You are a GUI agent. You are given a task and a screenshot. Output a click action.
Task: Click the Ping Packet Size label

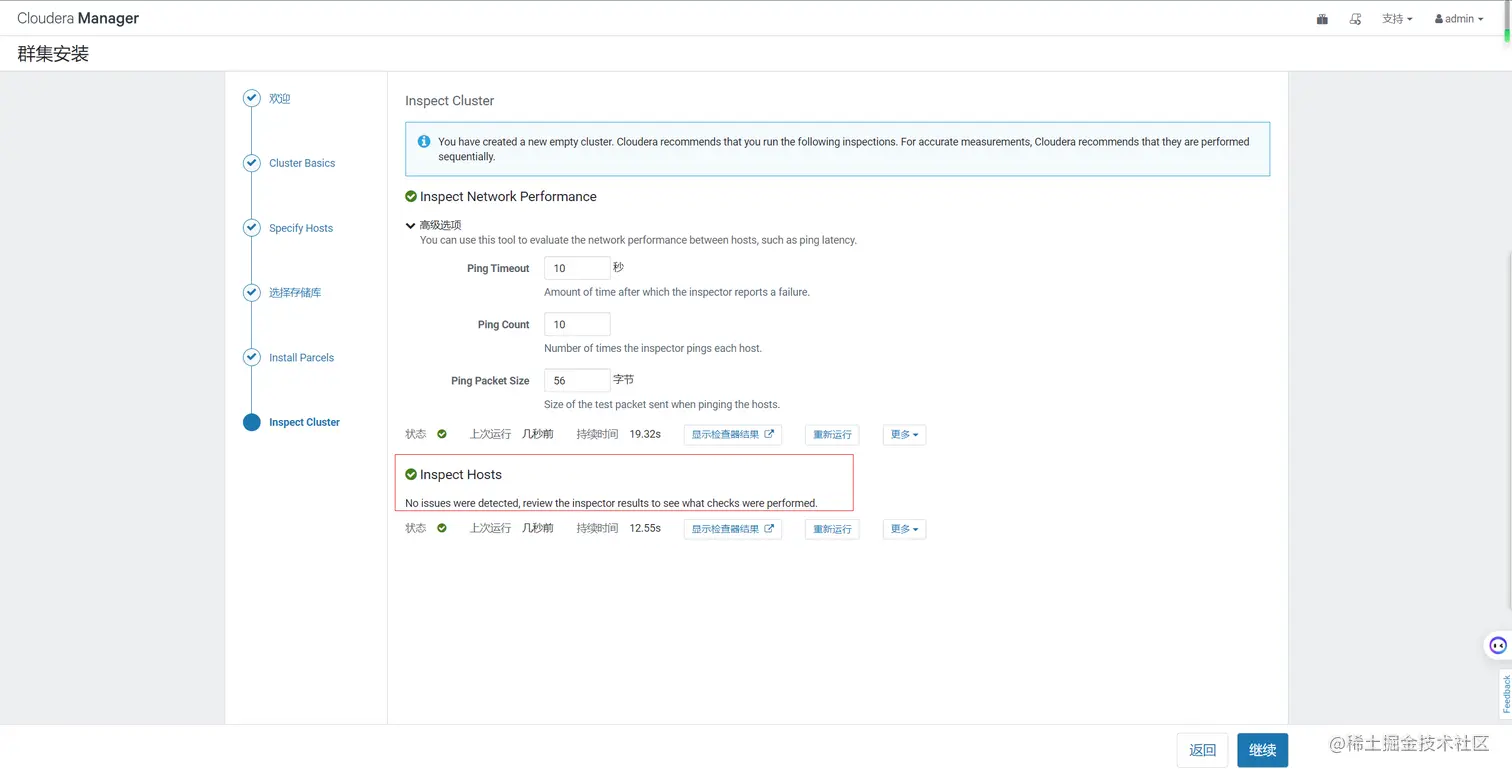(490, 381)
